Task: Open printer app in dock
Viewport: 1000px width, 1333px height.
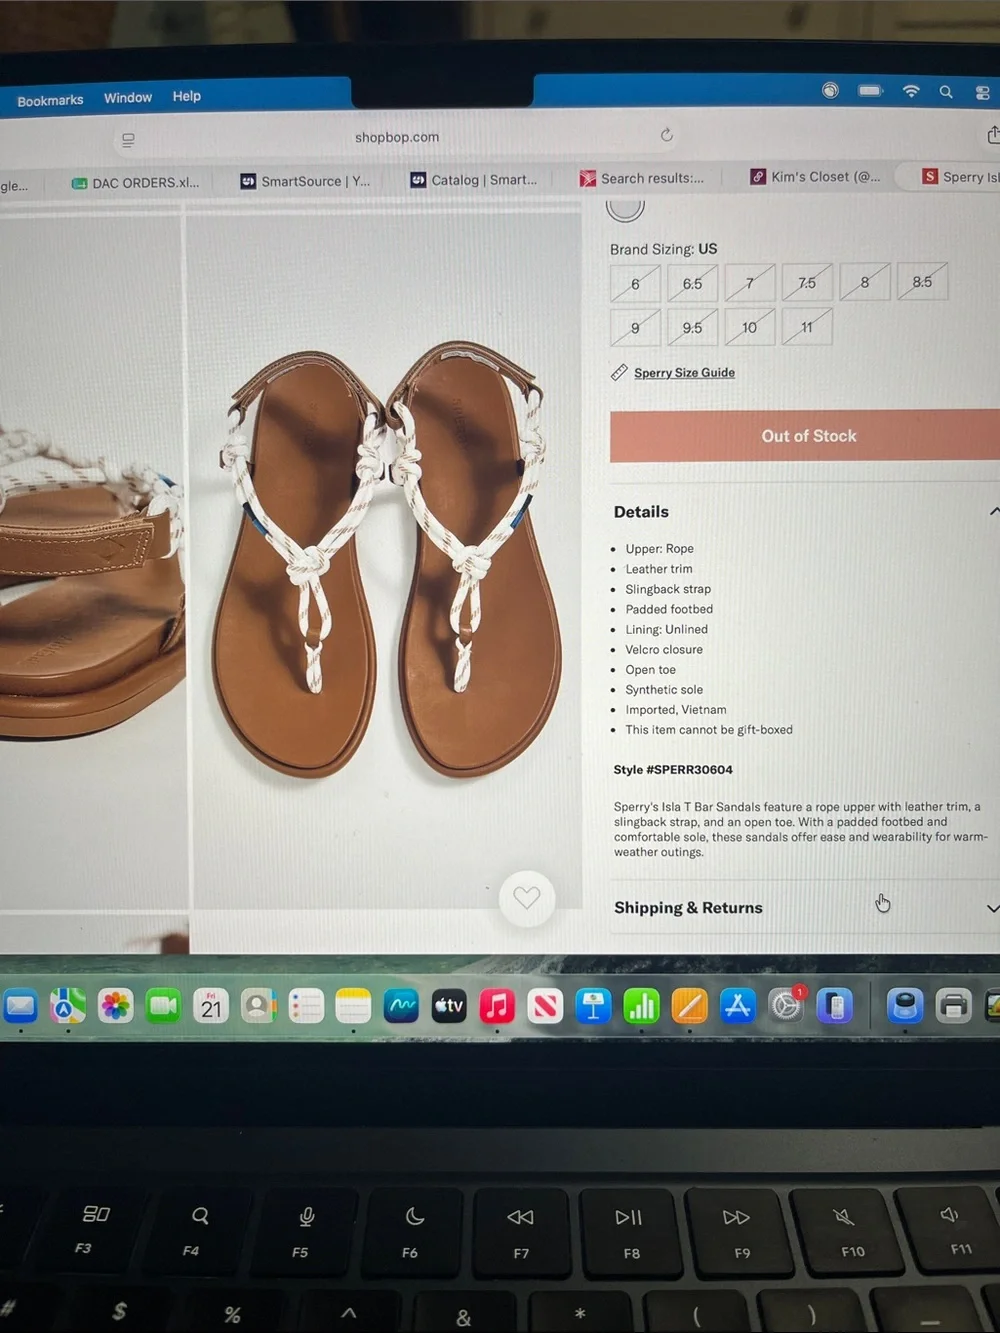Action: (x=953, y=1006)
